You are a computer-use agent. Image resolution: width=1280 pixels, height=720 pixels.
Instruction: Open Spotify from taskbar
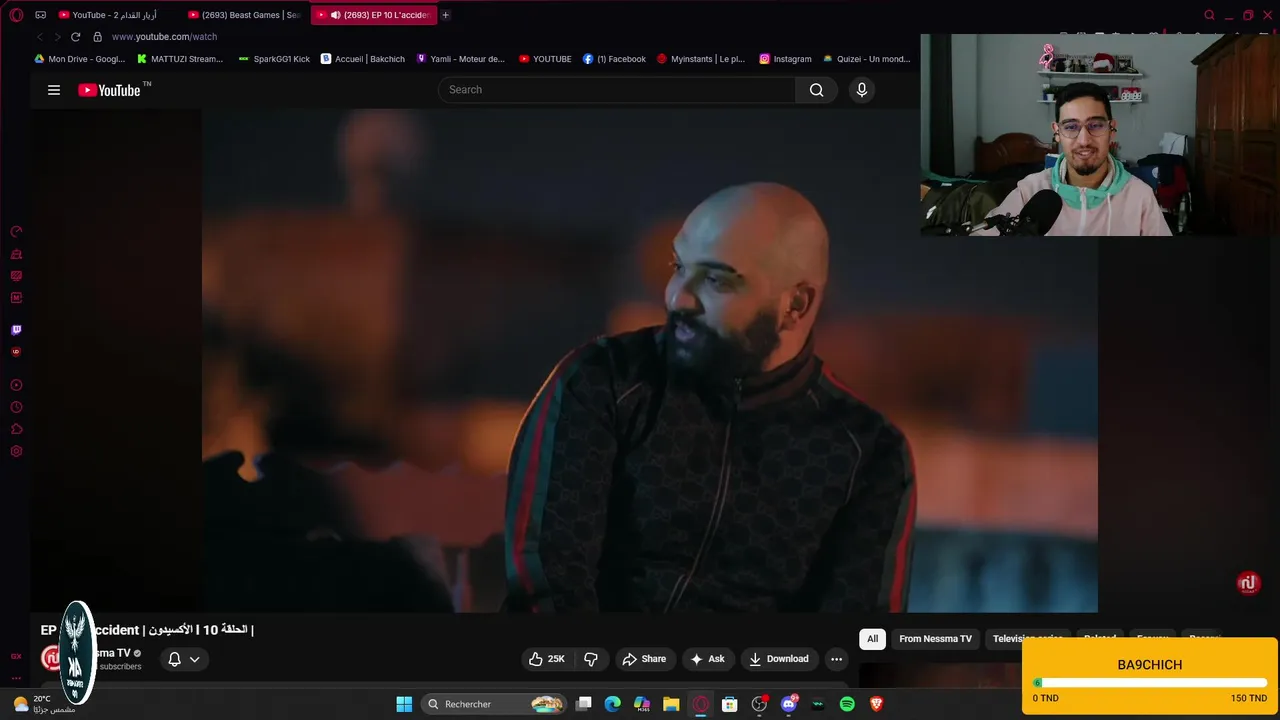[847, 704]
